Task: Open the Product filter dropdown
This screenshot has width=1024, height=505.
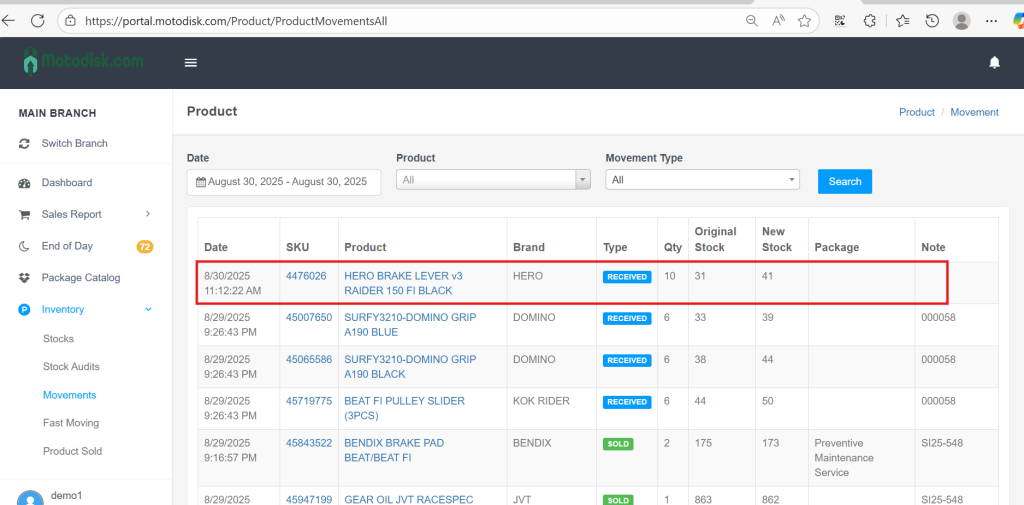Action: [493, 180]
